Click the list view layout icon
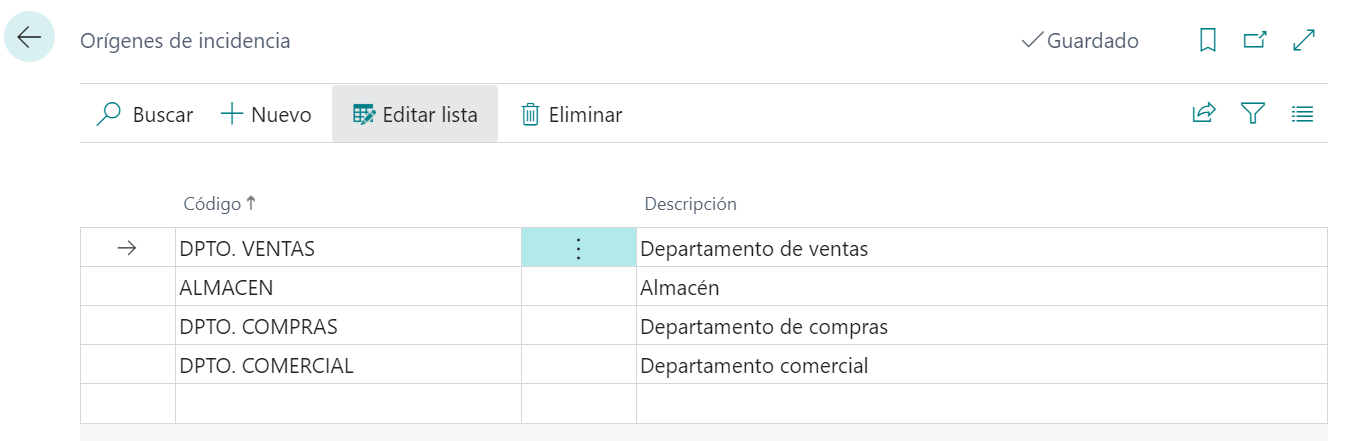Viewport: 1348px width, 441px height. click(x=1302, y=114)
